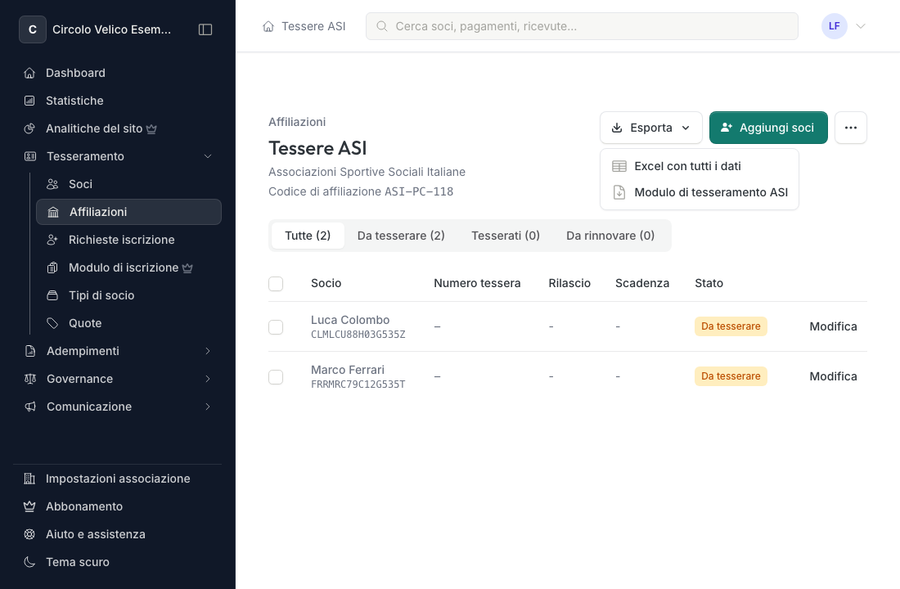Click the crown icon beside Modulo di iscrizione

[x=188, y=268]
